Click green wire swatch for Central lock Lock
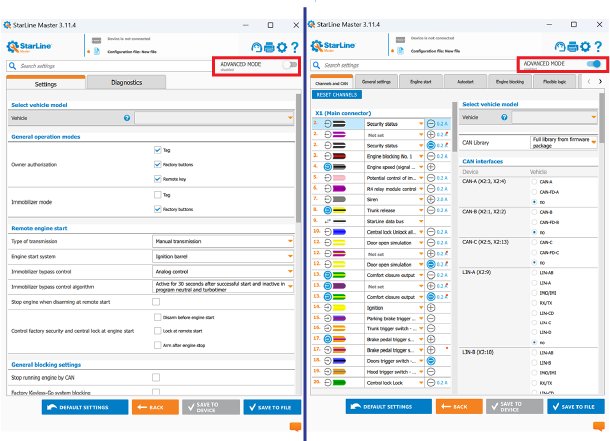The height and width of the screenshot is (441, 610). (339, 383)
